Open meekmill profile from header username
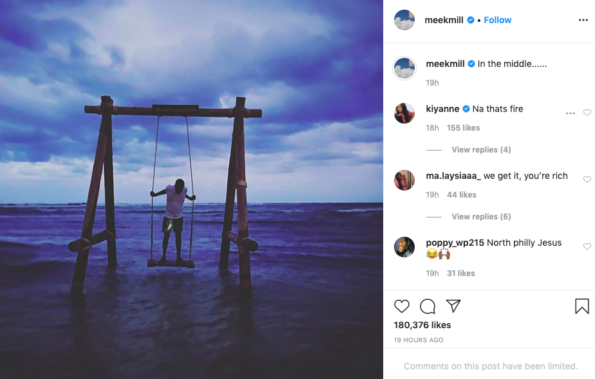The width and height of the screenshot is (595, 379). (444, 20)
